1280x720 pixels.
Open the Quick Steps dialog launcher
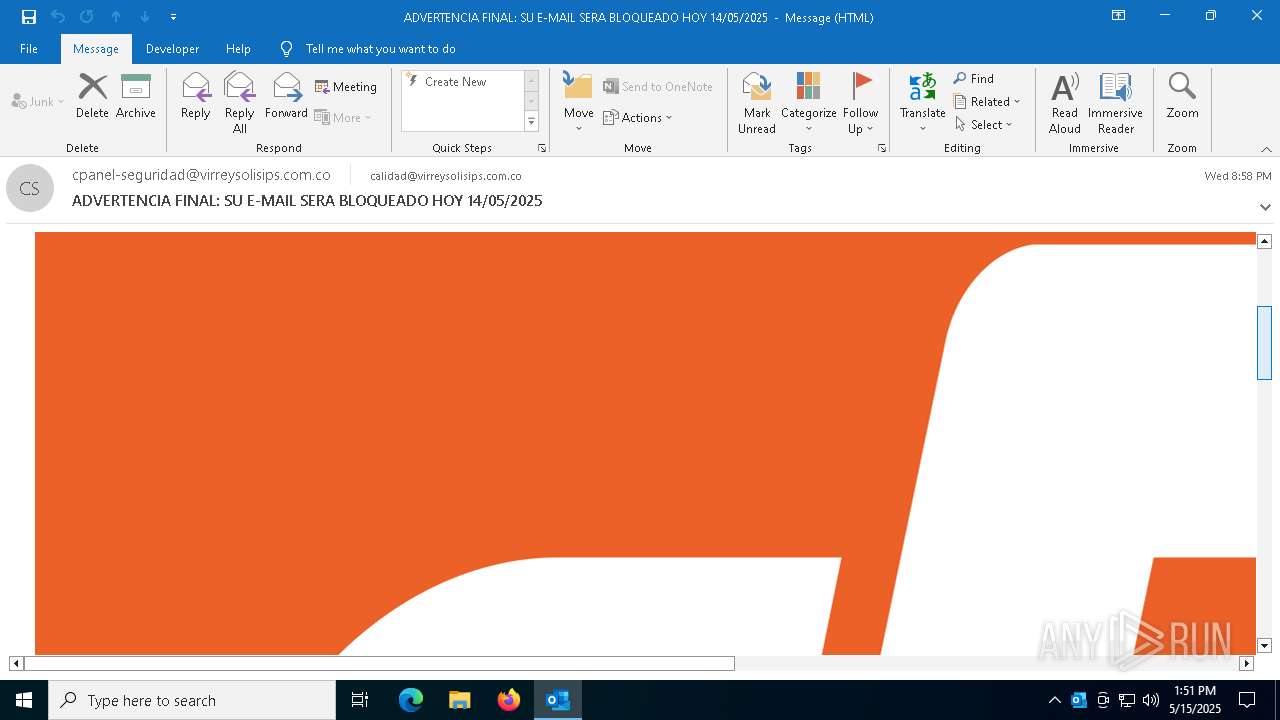tap(542, 148)
